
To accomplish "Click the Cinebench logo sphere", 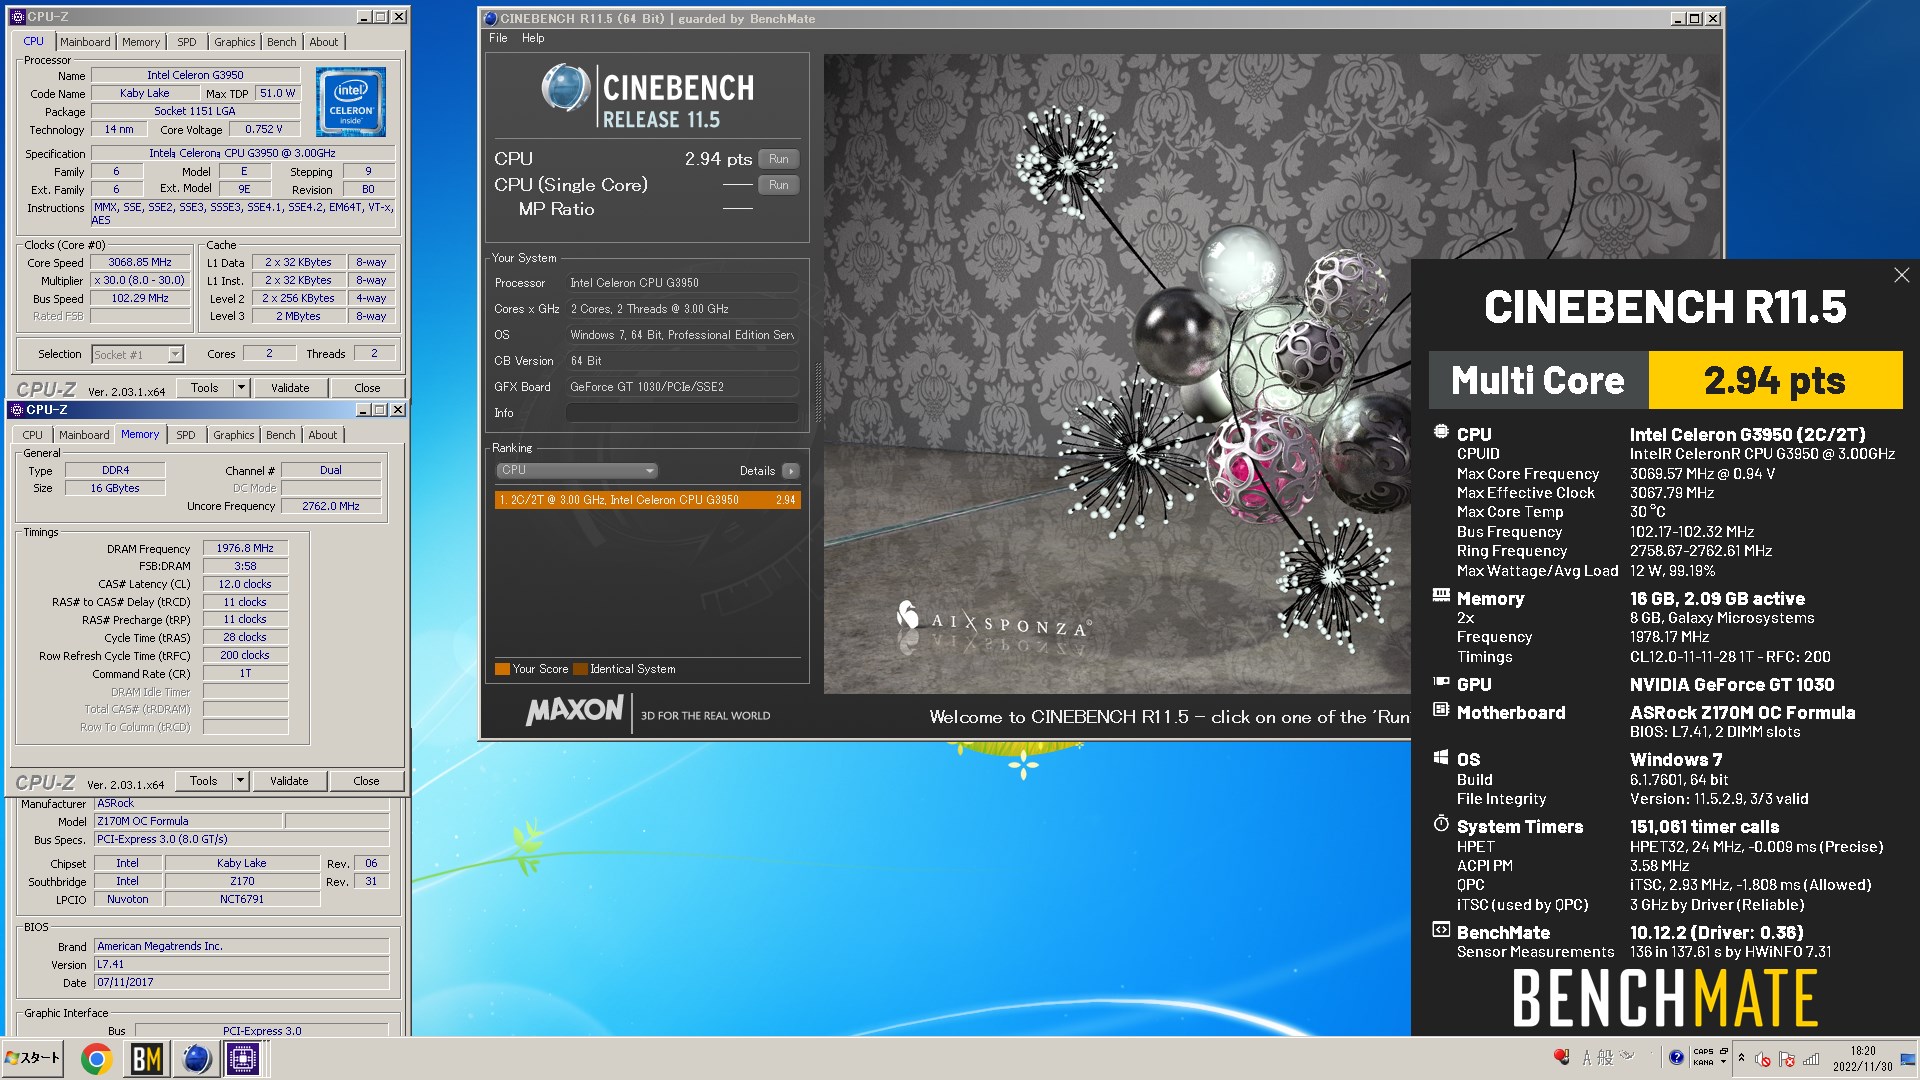I will pyautogui.click(x=566, y=88).
